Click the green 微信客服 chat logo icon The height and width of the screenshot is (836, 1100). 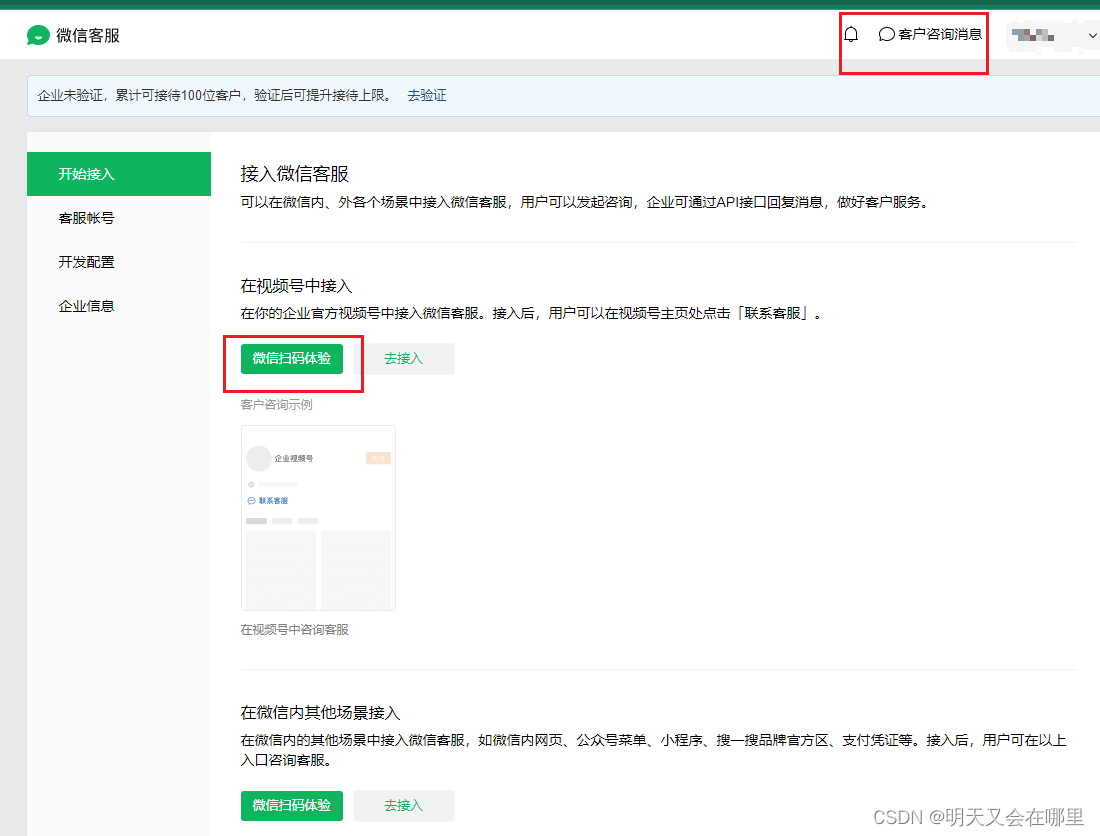pyautogui.click(x=38, y=35)
